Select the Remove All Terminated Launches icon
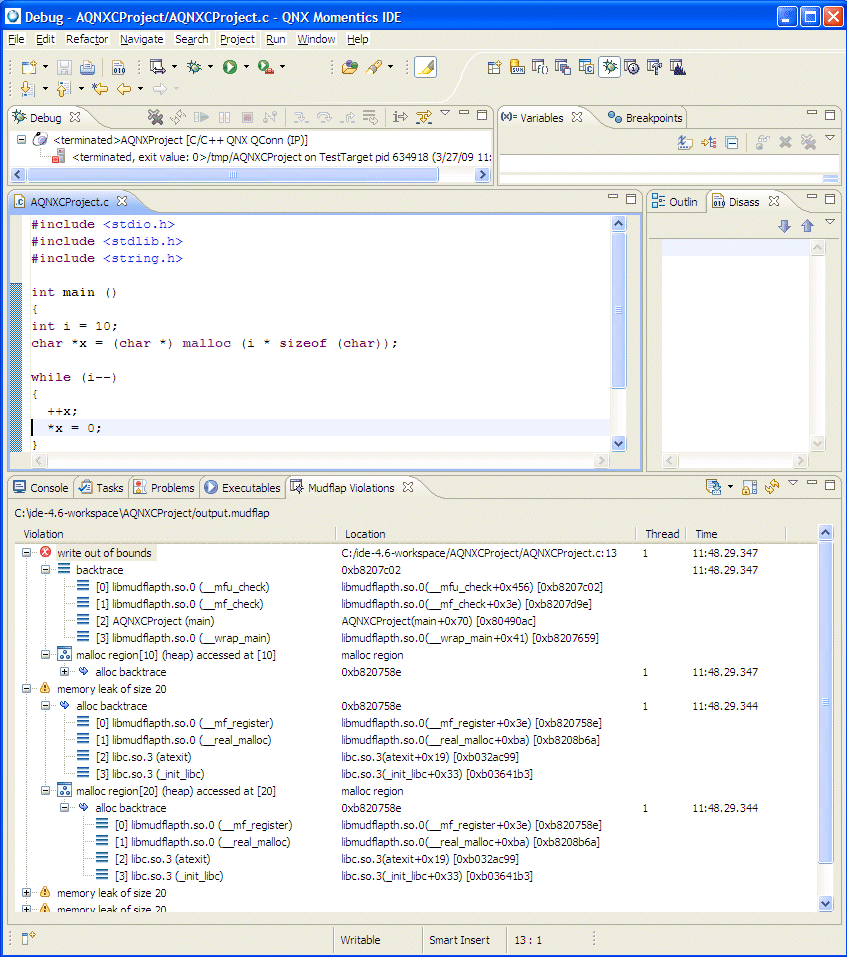Viewport: 847px width, 957px height. click(x=156, y=117)
